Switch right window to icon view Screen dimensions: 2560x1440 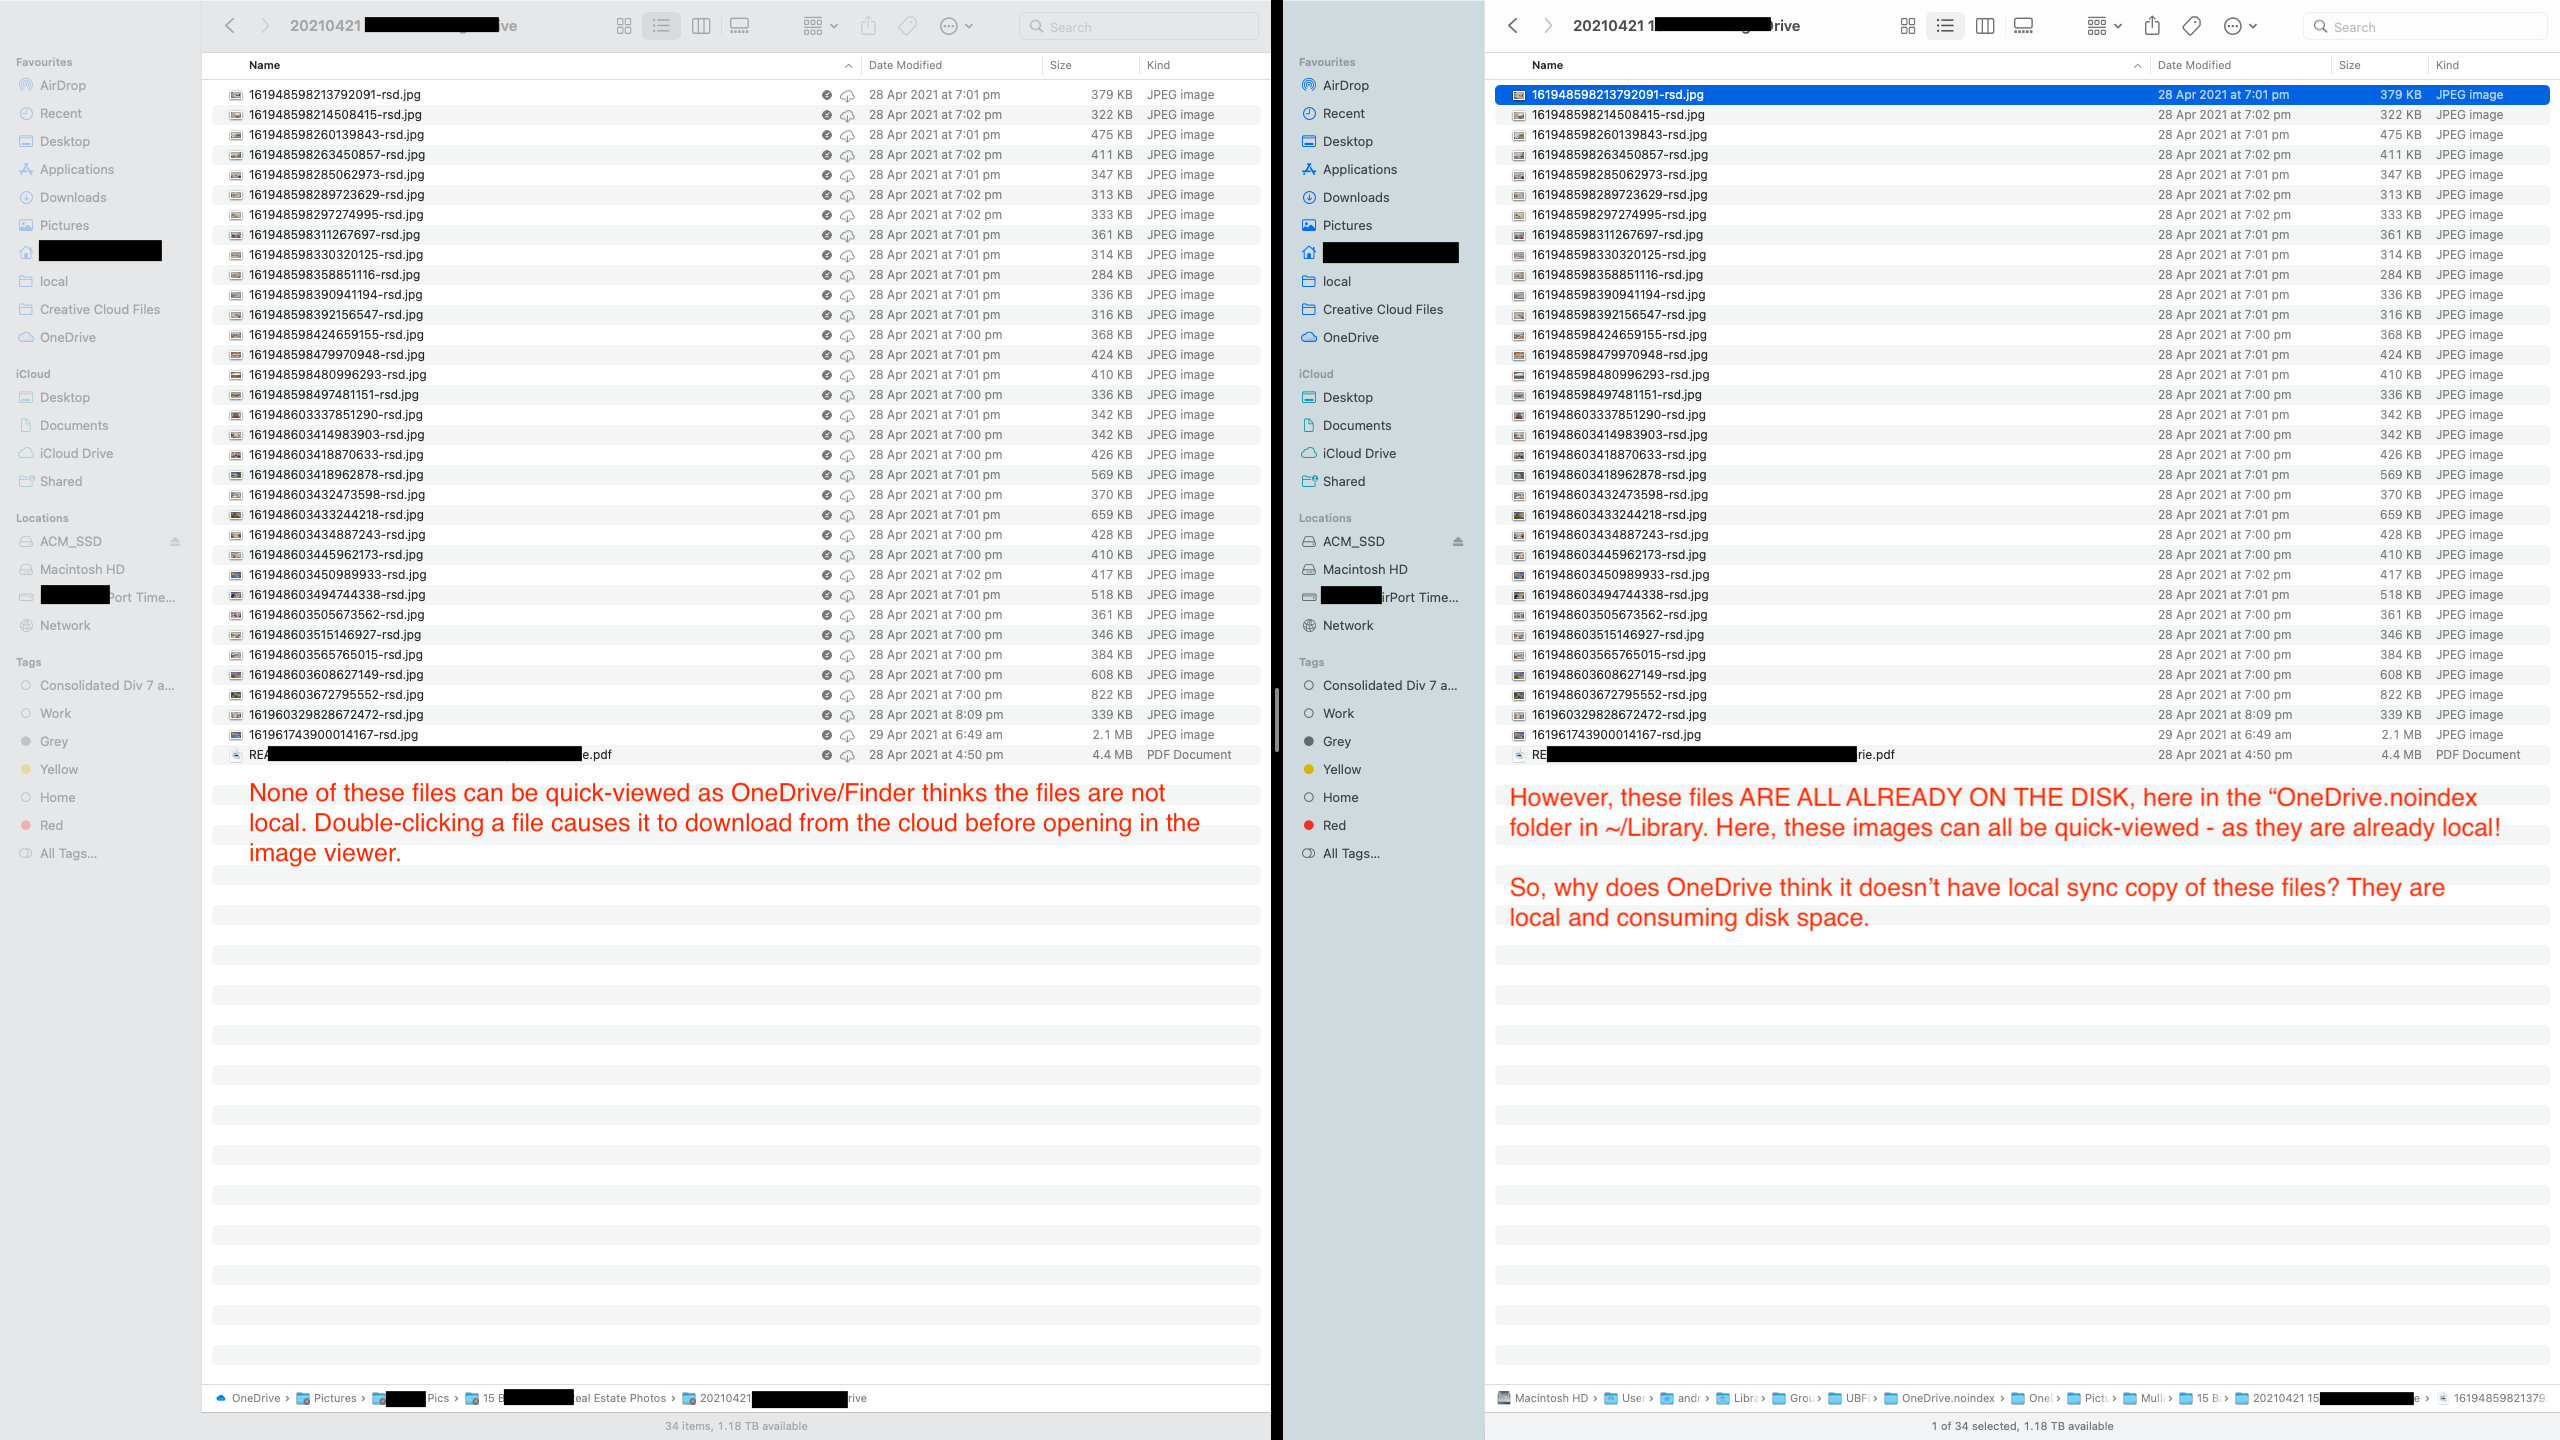point(1908,26)
